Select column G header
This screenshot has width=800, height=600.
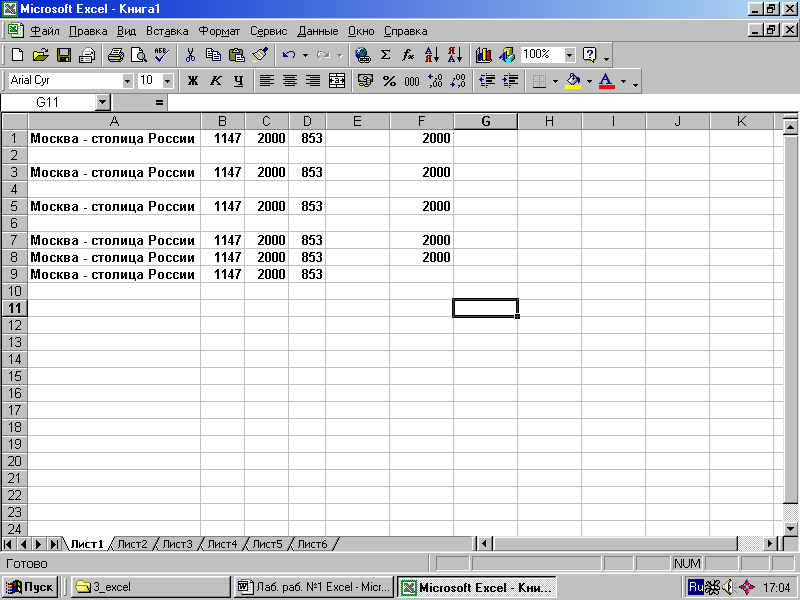486,121
